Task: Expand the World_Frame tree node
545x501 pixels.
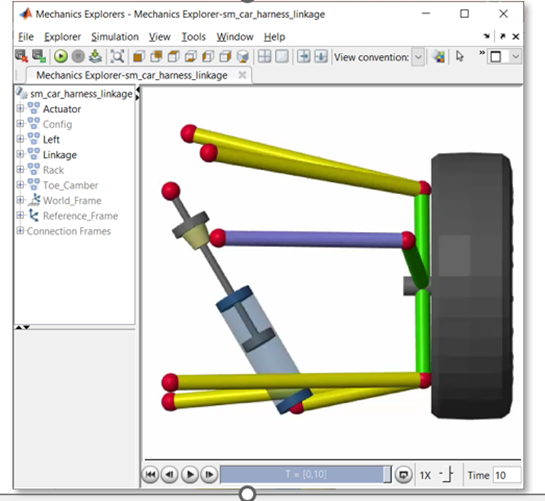Action: [x=20, y=200]
